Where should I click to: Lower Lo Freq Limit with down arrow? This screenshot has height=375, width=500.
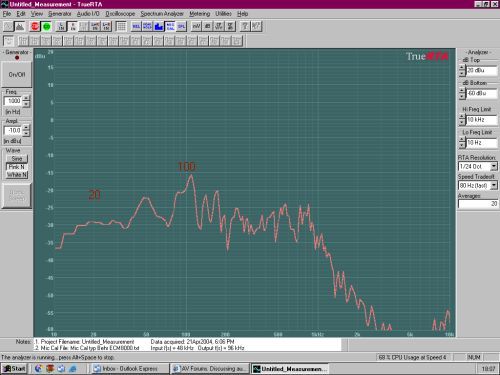(462, 146)
